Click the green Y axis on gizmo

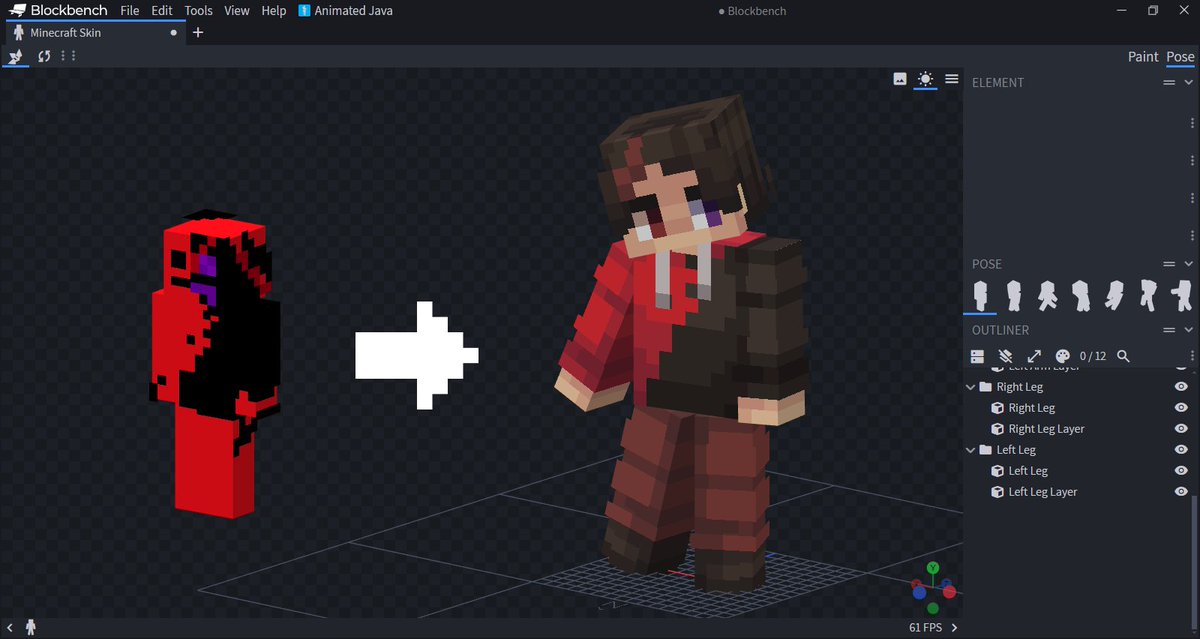(932, 568)
